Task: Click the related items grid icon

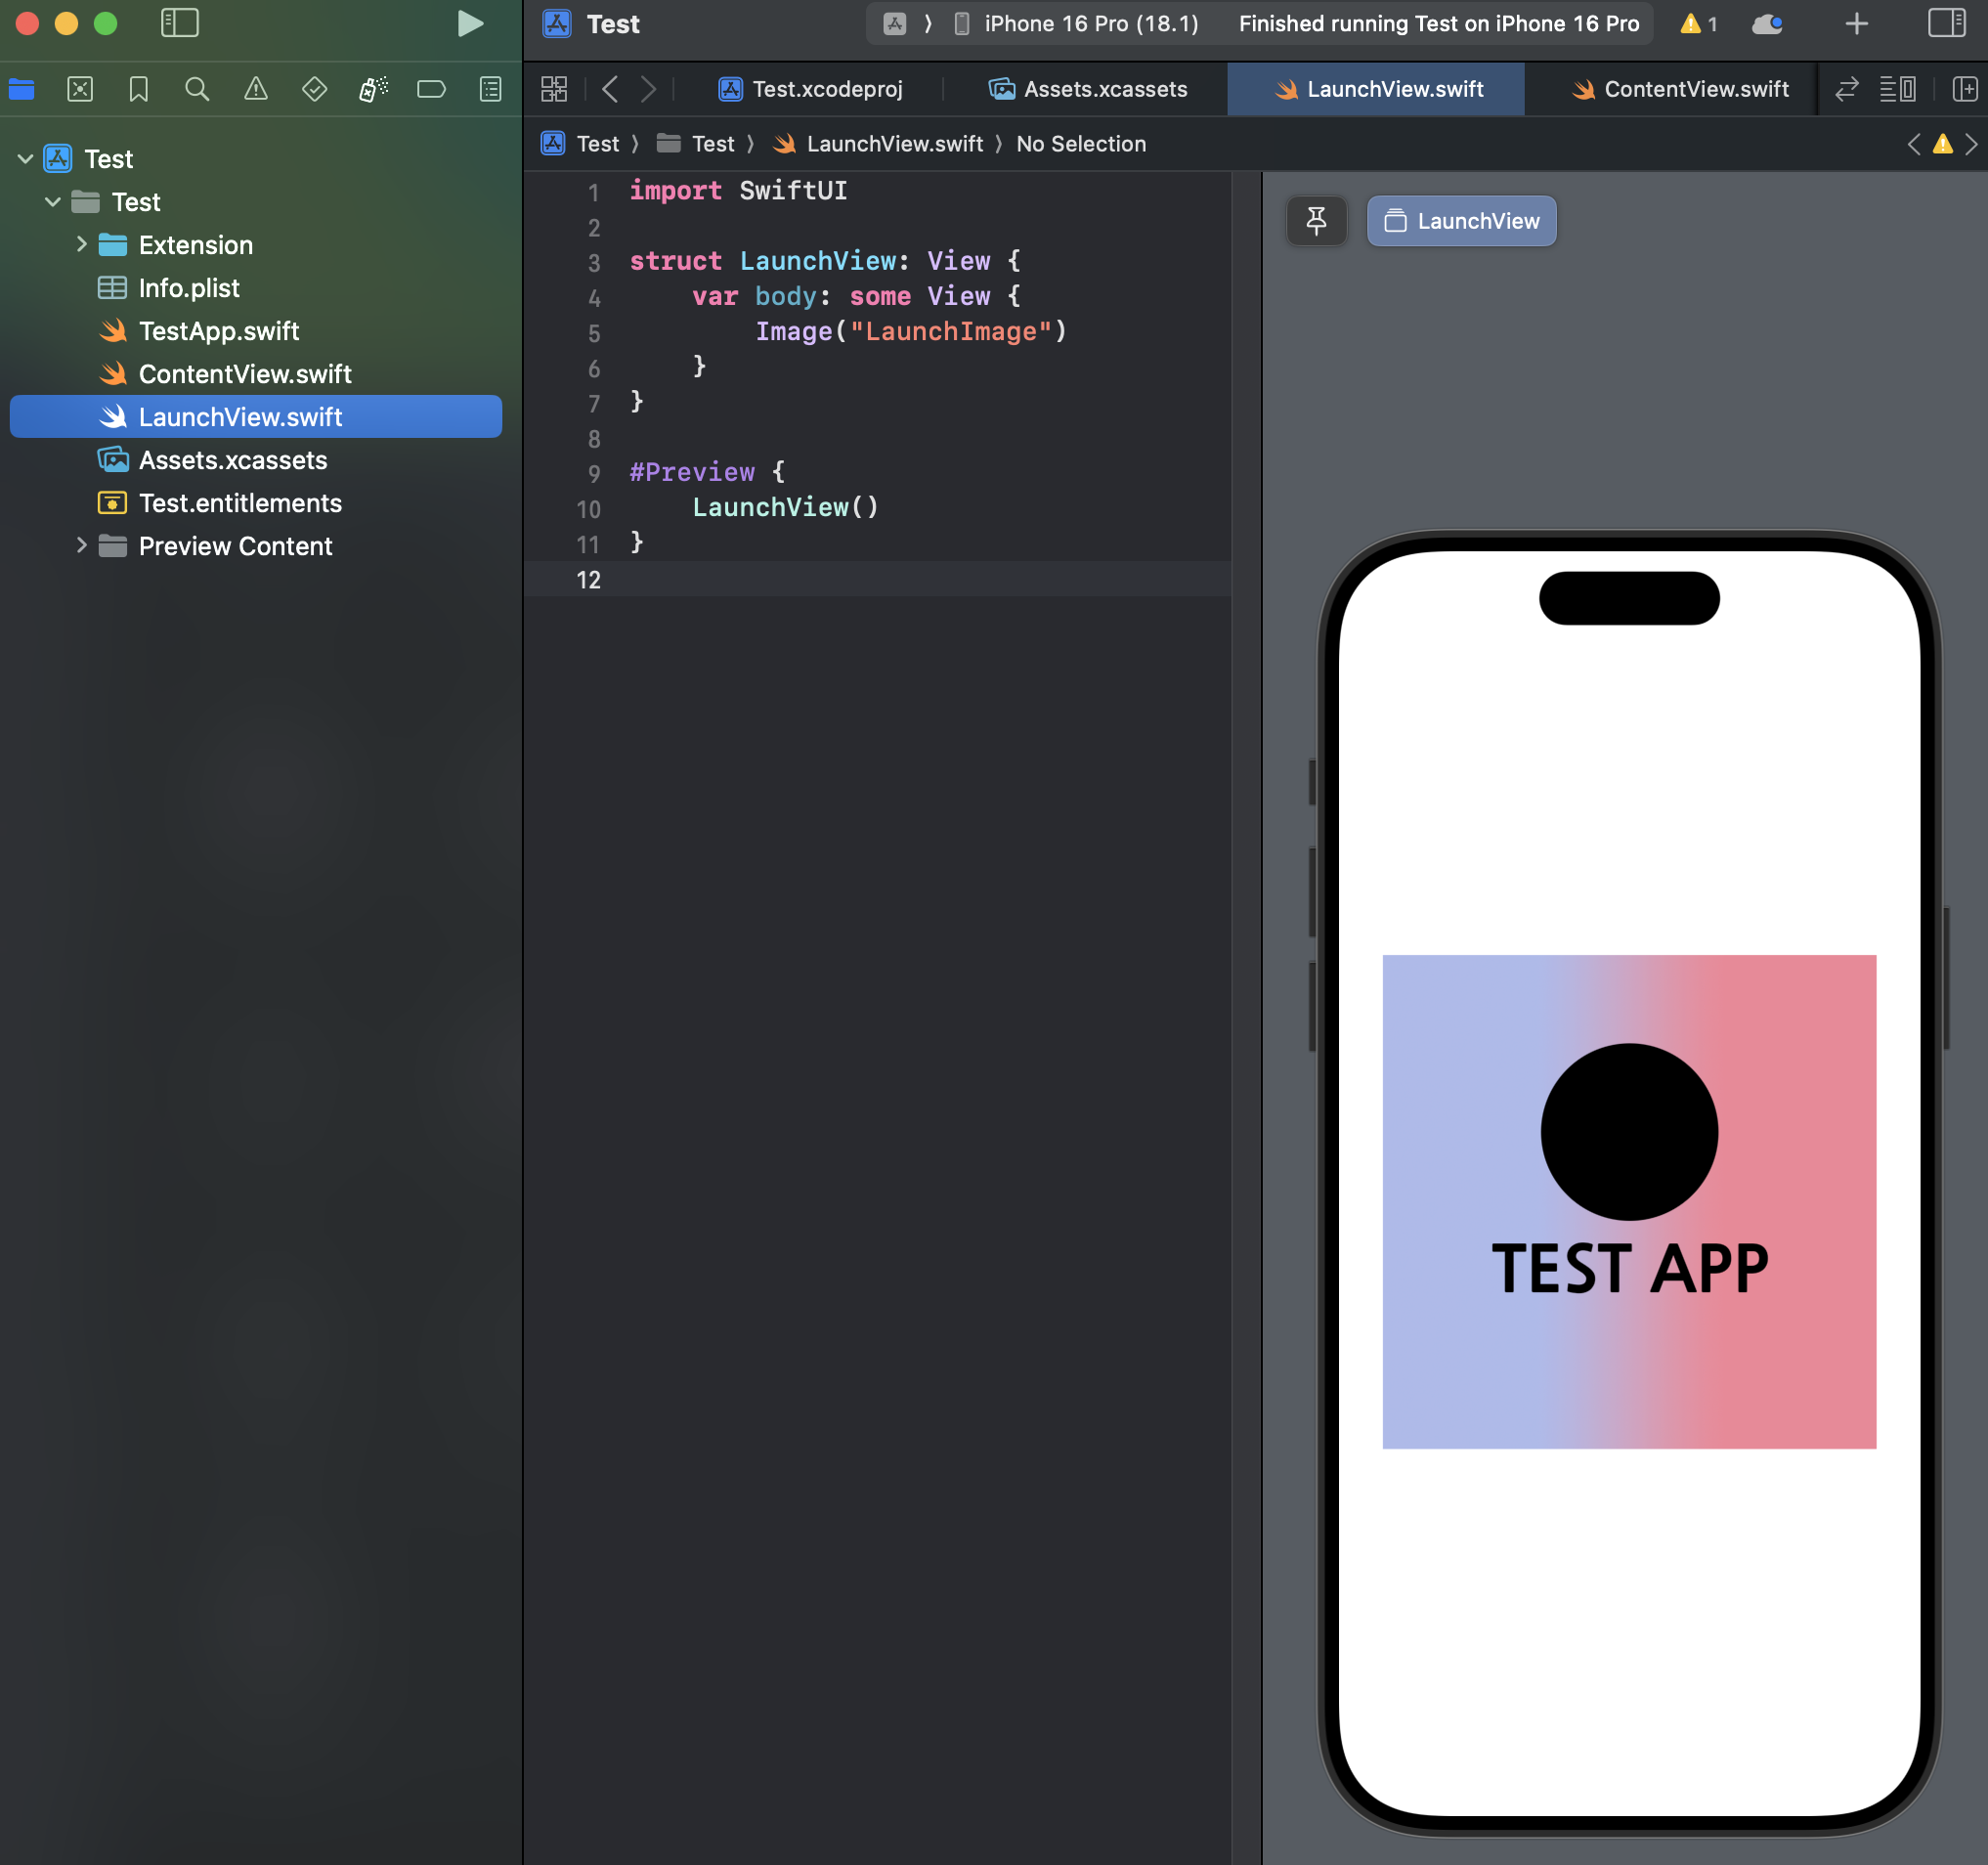Action: 554,89
